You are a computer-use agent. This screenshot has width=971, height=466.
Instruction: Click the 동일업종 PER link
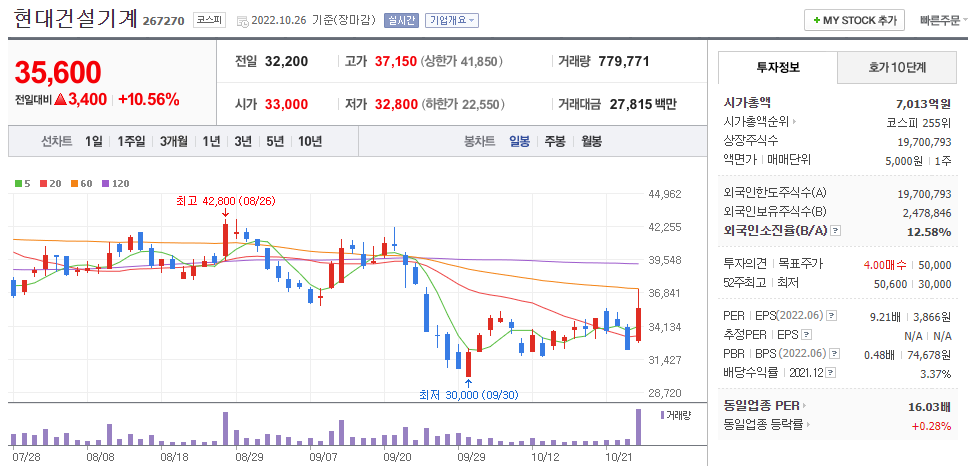click(x=762, y=406)
